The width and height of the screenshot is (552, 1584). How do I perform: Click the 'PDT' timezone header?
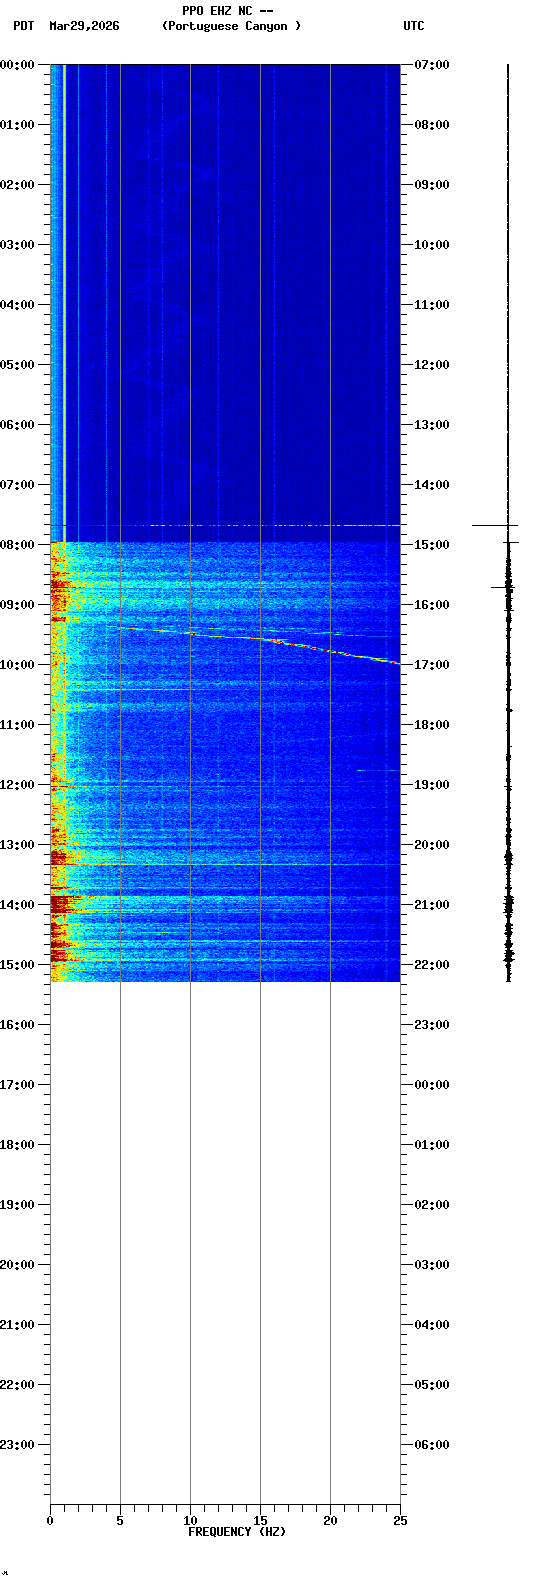(23, 26)
